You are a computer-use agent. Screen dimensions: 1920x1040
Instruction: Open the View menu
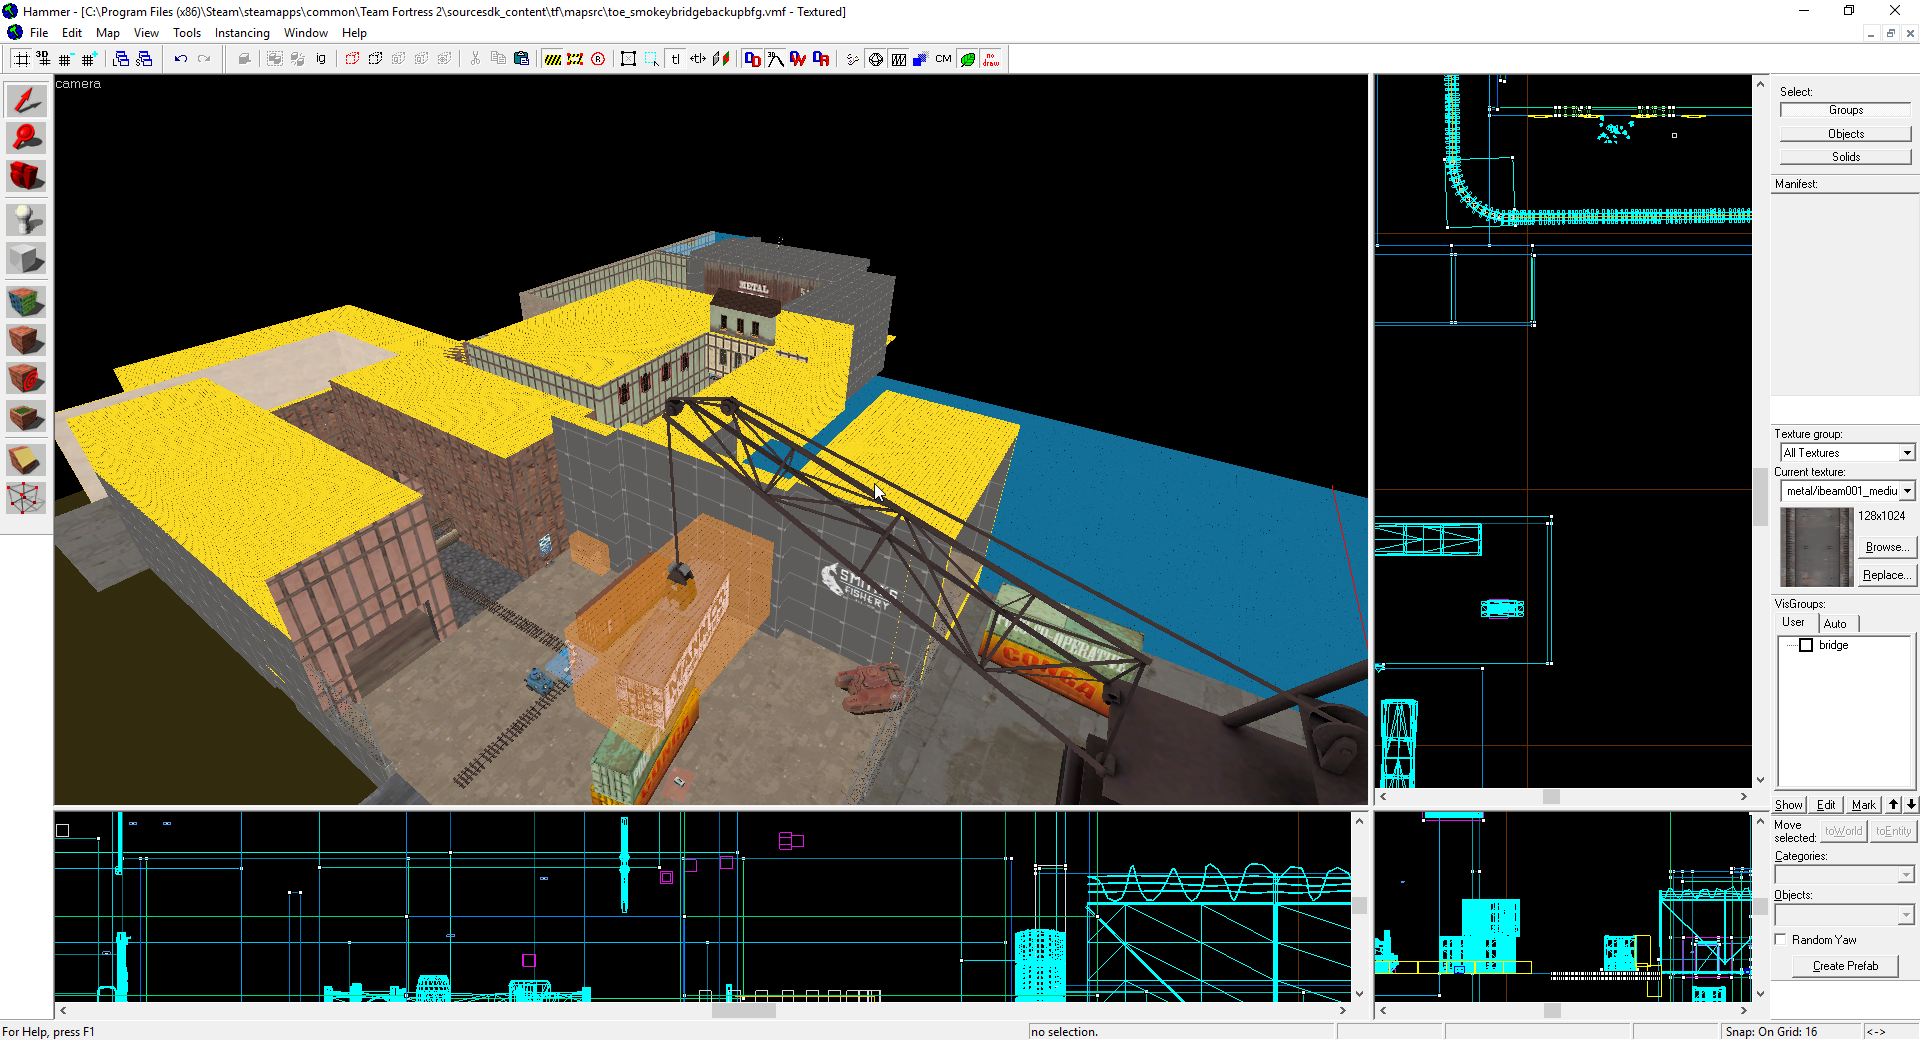(146, 33)
